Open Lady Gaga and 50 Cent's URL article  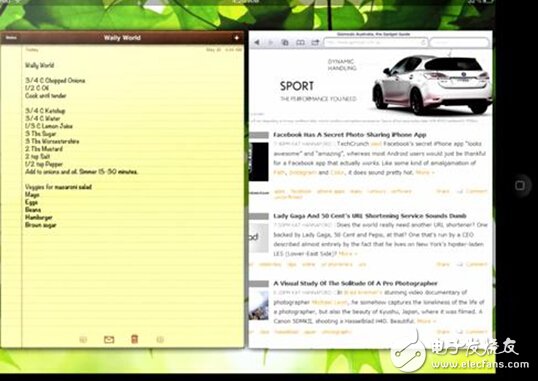pyautogui.click(x=370, y=216)
